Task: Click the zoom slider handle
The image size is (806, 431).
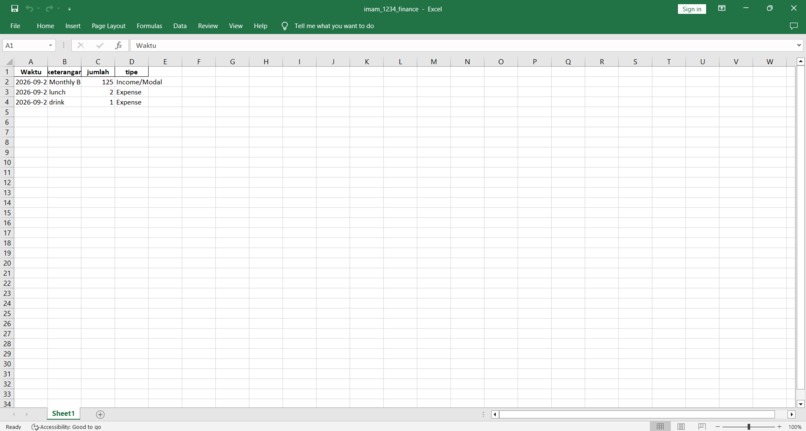Action: (x=748, y=427)
